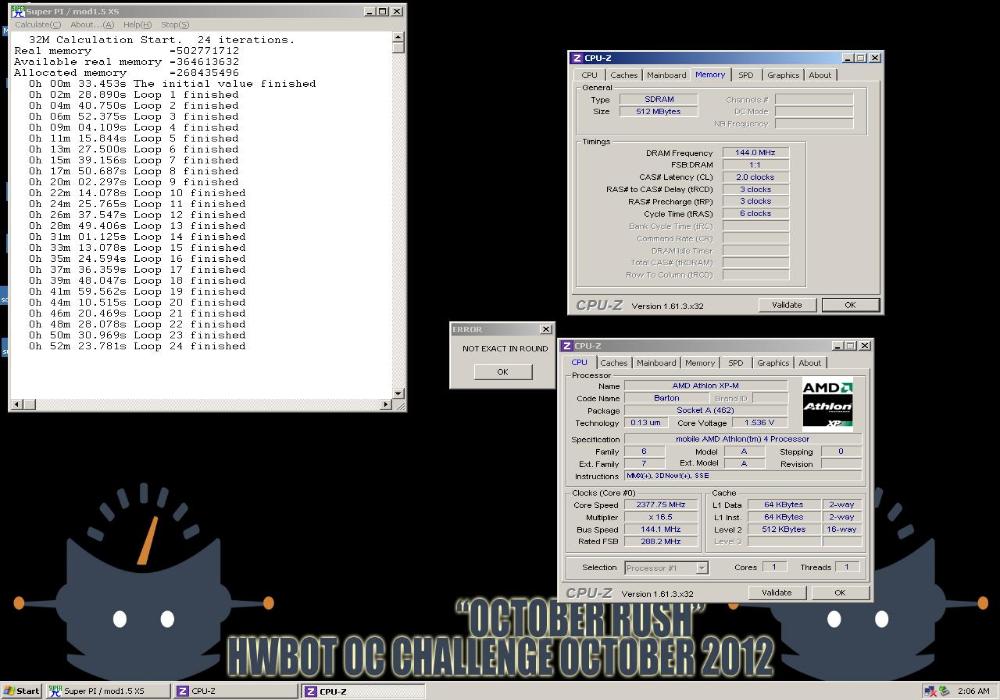Click the DRAM Frequency 144.0 MHz field
The height and width of the screenshot is (700, 1000).
pyautogui.click(x=755, y=152)
